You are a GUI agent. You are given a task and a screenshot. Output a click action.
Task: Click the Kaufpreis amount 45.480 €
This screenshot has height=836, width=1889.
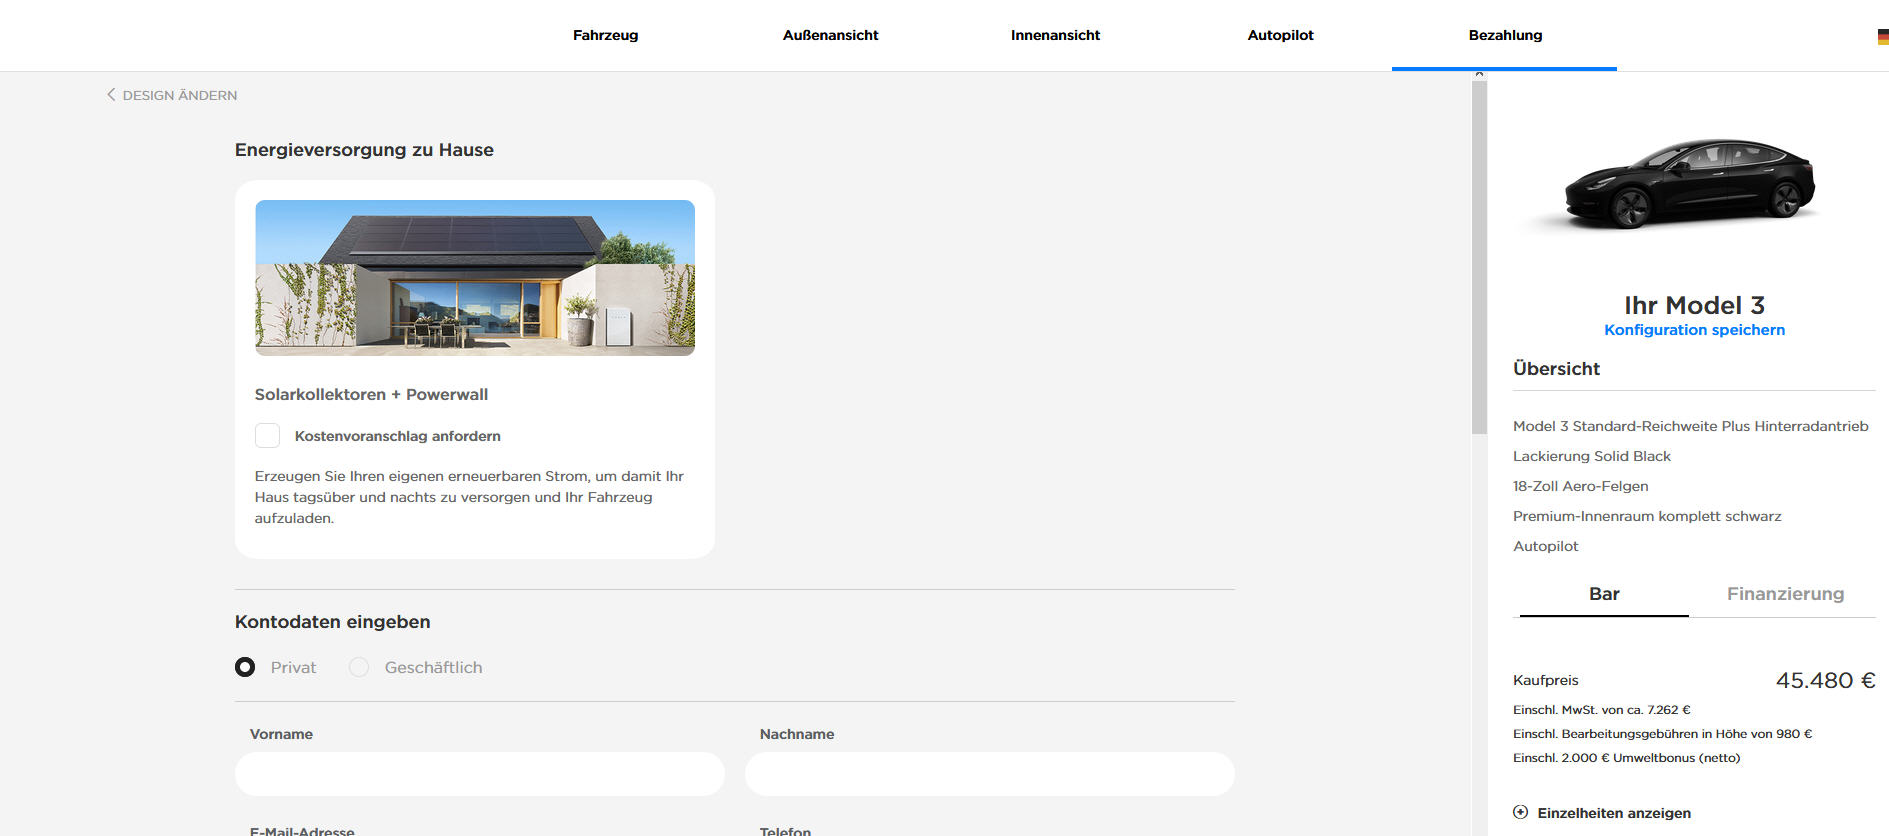[1825, 681]
